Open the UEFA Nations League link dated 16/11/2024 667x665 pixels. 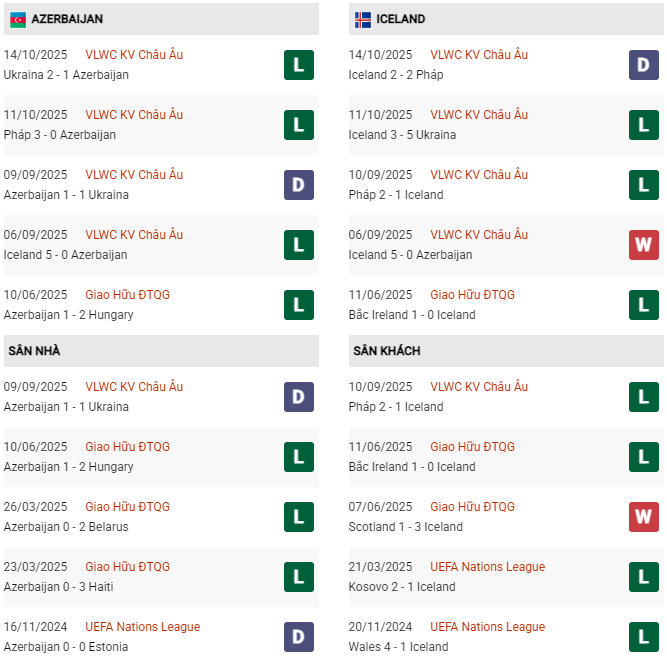pyautogui.click(x=142, y=627)
